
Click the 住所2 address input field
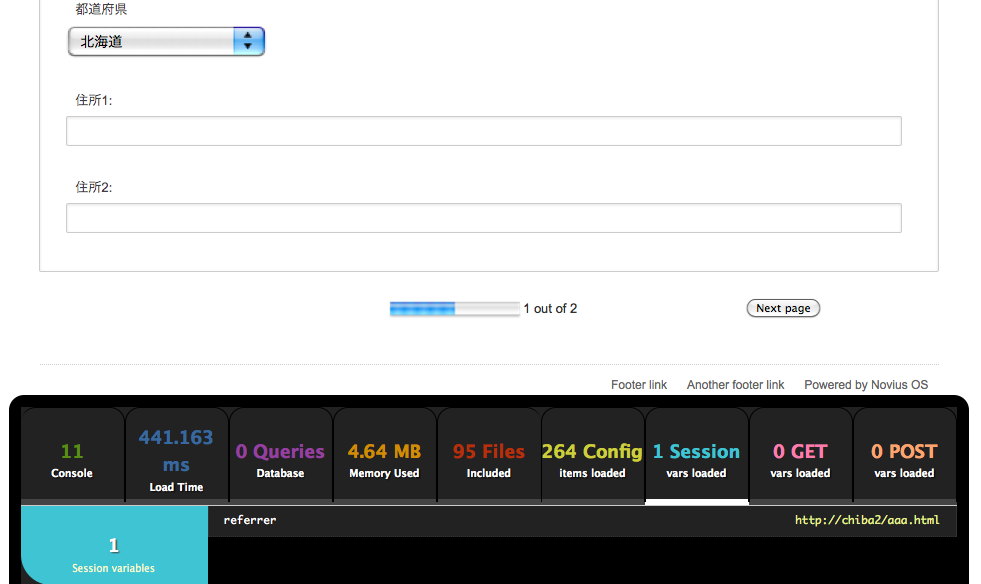tap(484, 218)
